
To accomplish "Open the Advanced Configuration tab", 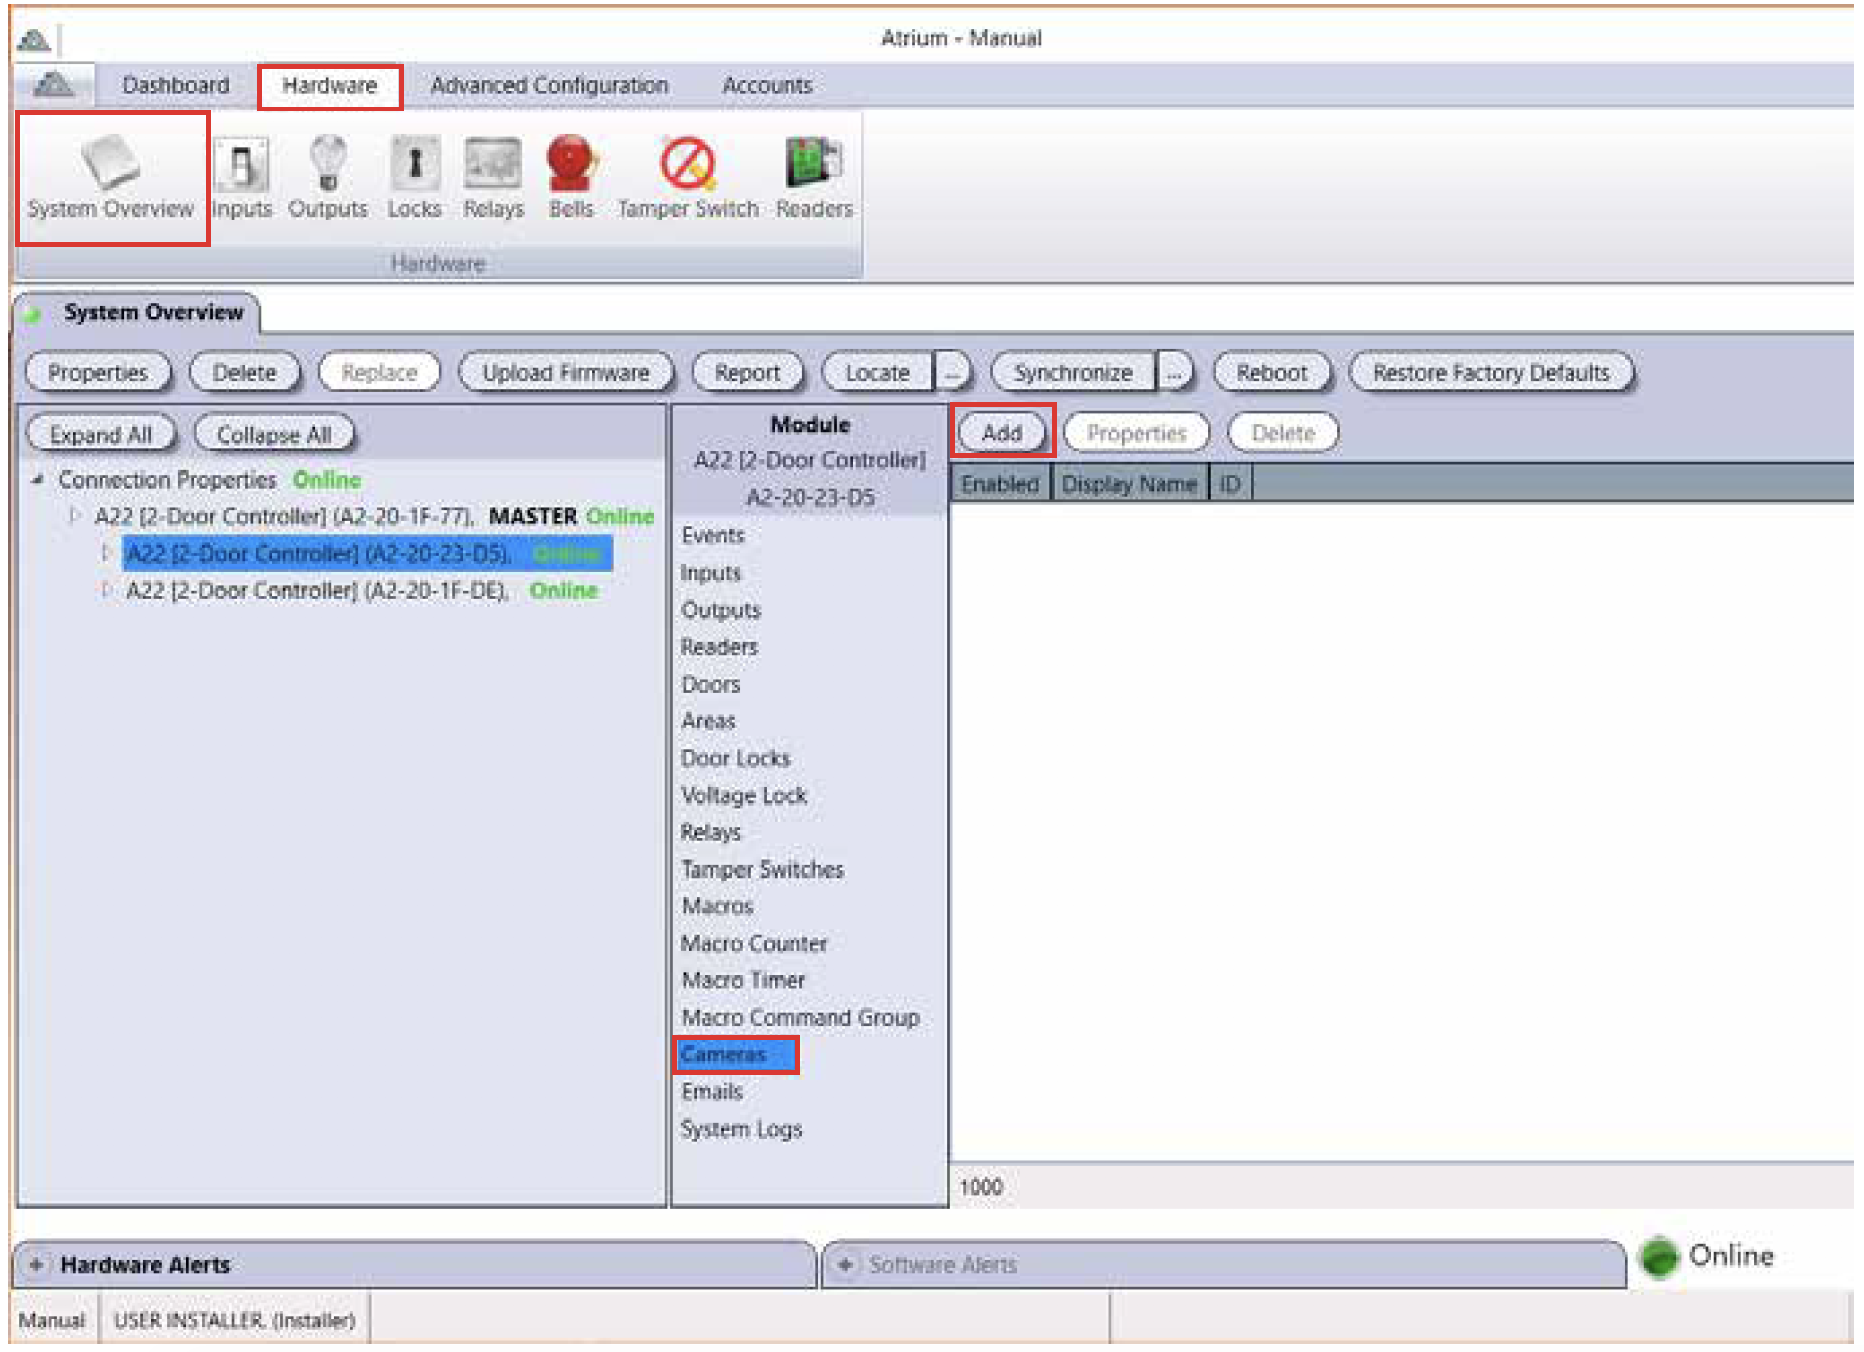I will tap(549, 86).
